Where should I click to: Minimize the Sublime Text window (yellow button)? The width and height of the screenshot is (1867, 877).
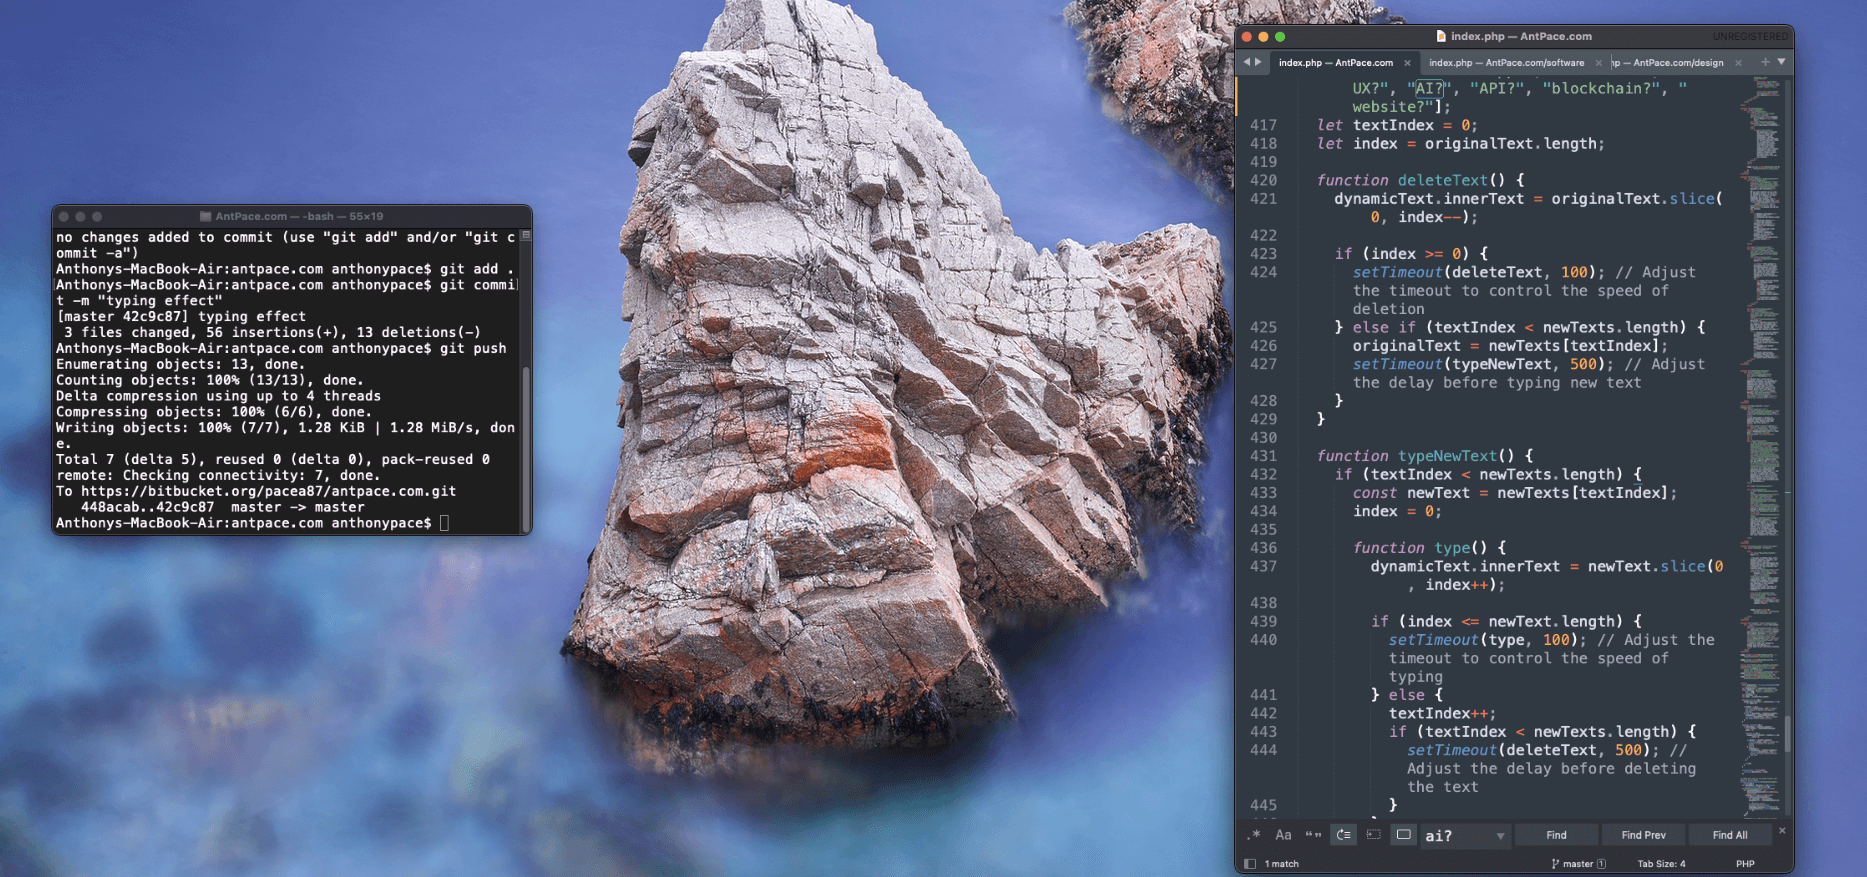coord(1263,36)
